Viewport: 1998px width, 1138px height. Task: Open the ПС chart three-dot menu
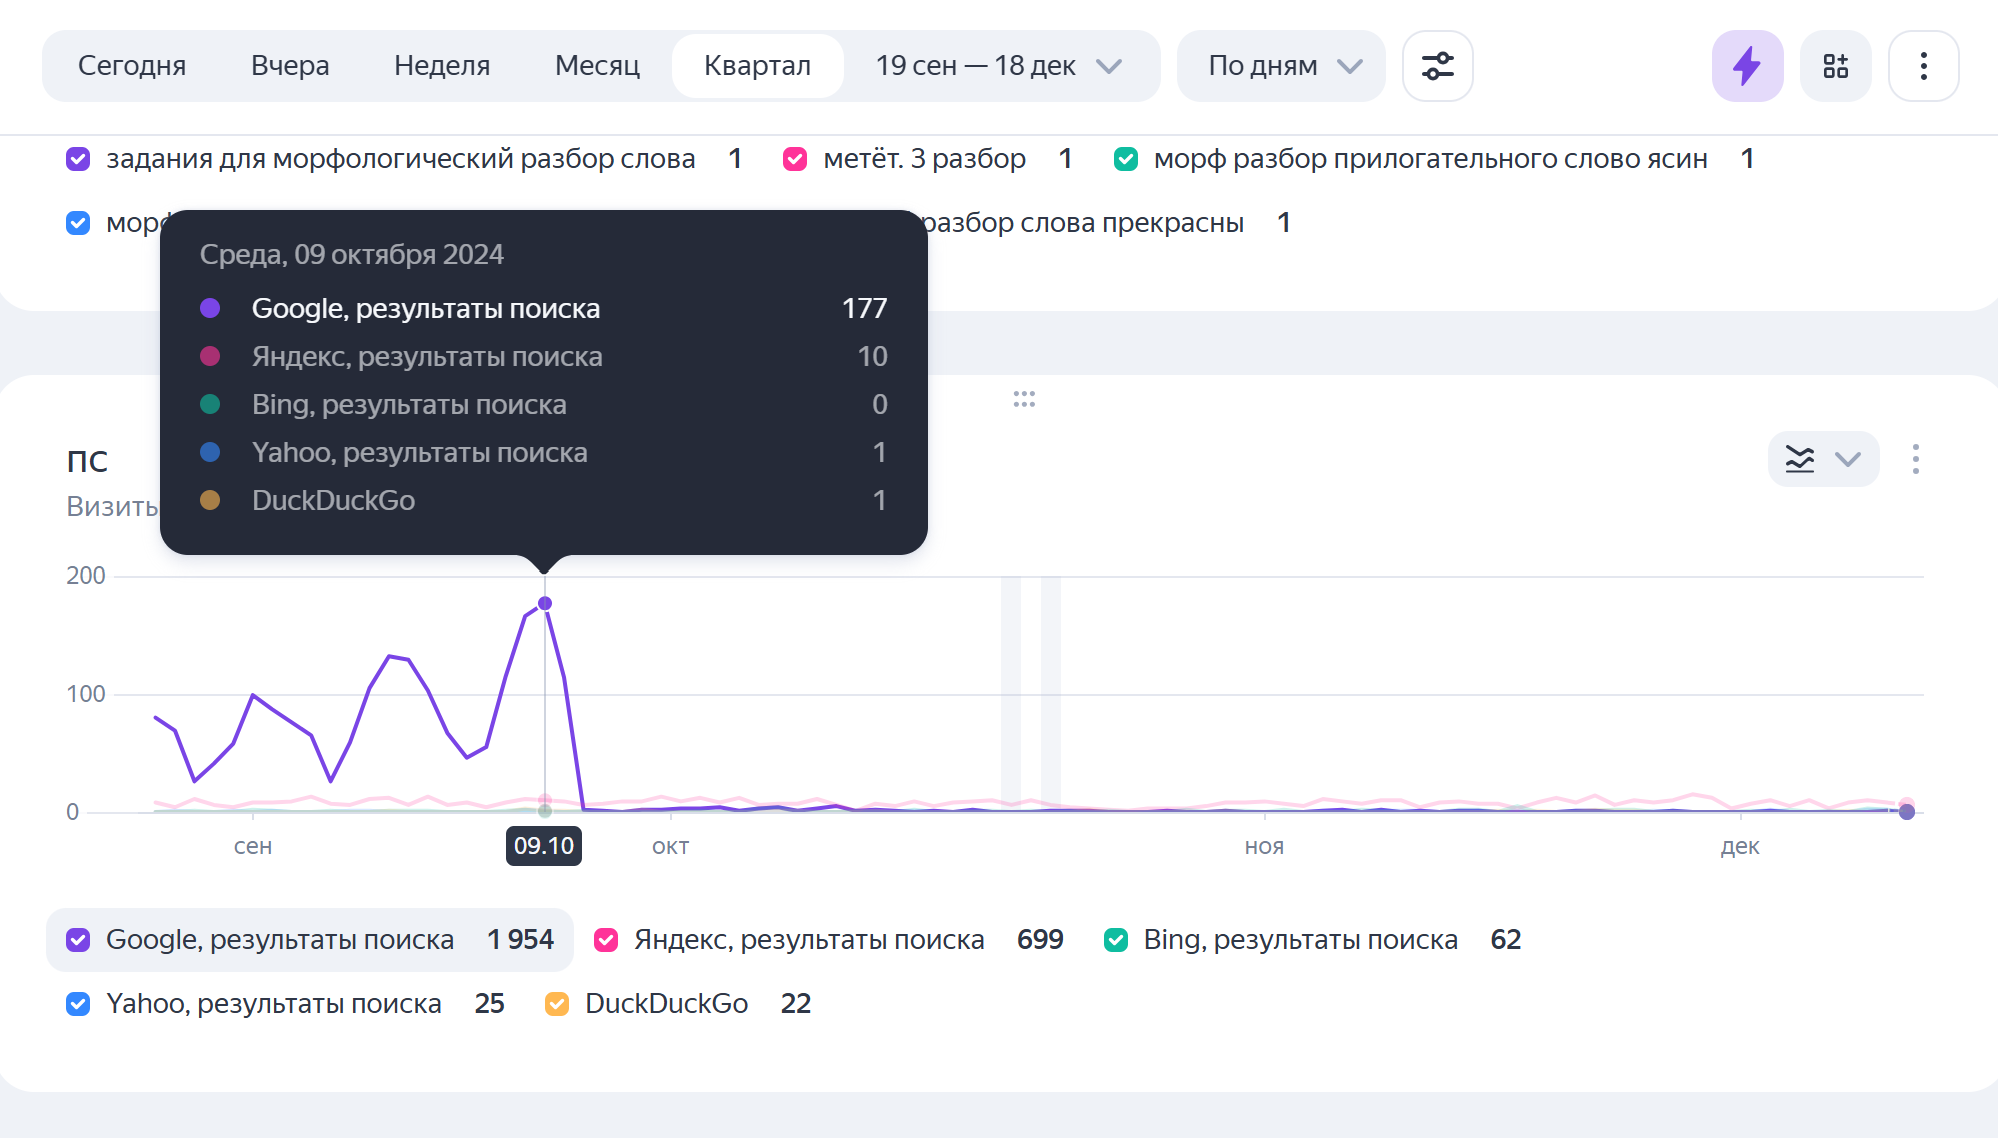tap(1915, 459)
